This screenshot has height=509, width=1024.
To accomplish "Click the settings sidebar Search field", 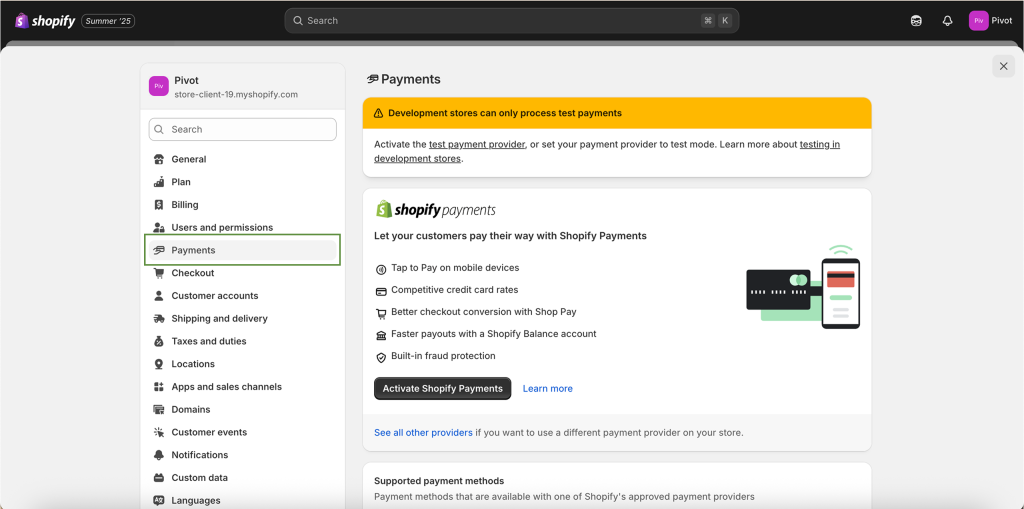I will pos(242,129).
